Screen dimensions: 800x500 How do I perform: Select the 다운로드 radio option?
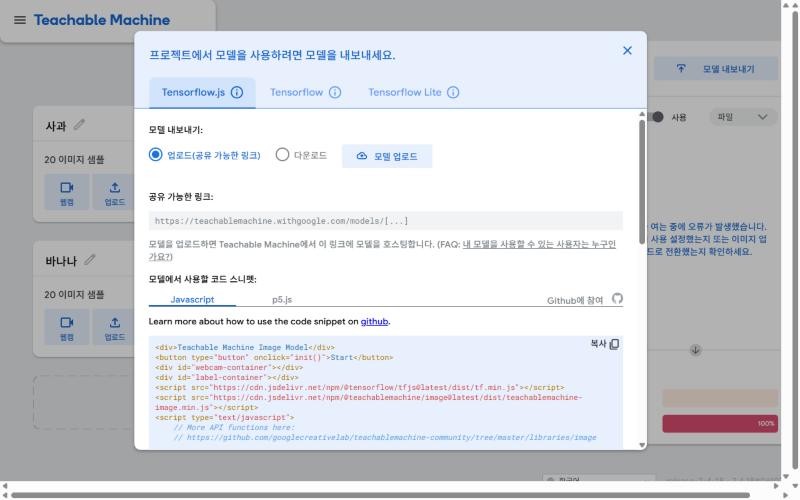coord(282,155)
